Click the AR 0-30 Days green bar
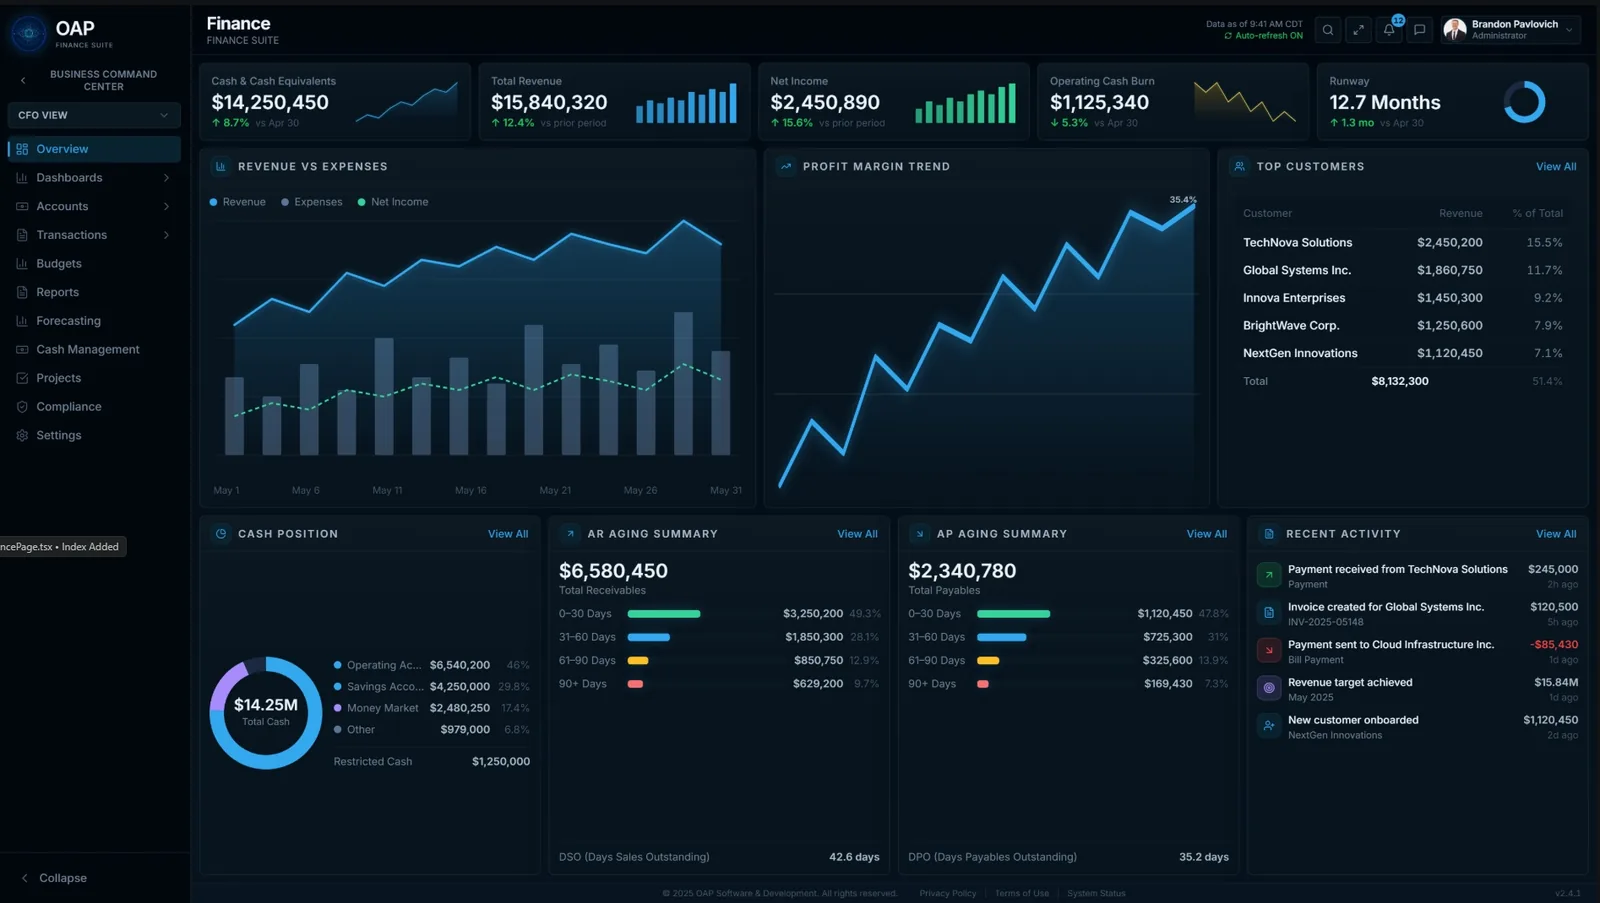The image size is (1600, 903). [664, 614]
